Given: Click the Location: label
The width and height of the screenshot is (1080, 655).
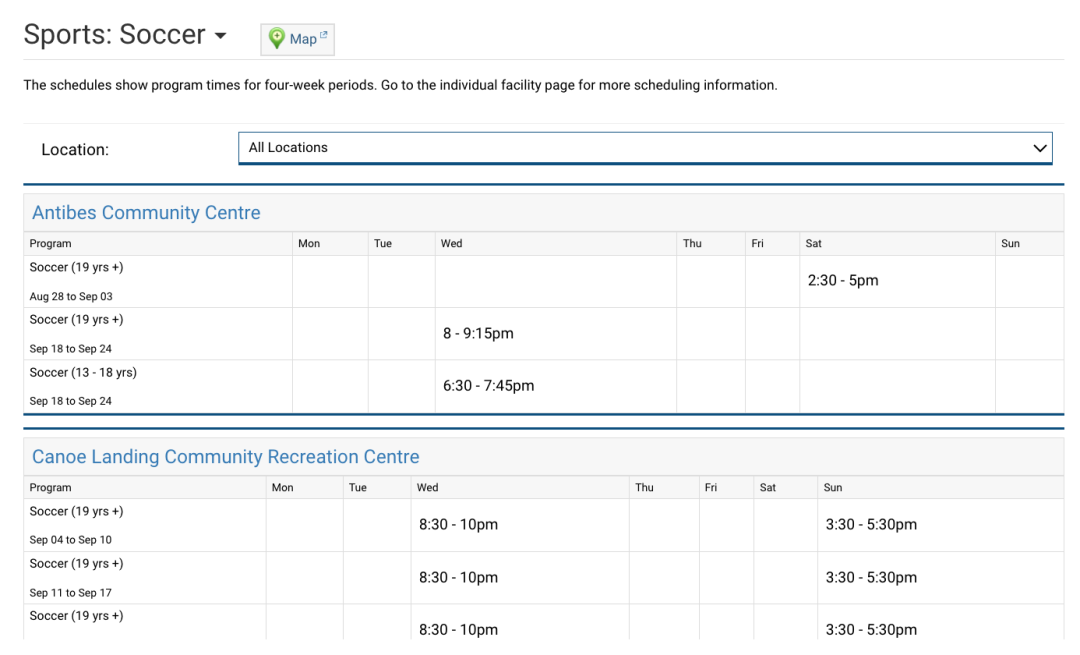Looking at the screenshot, I should click(75, 149).
